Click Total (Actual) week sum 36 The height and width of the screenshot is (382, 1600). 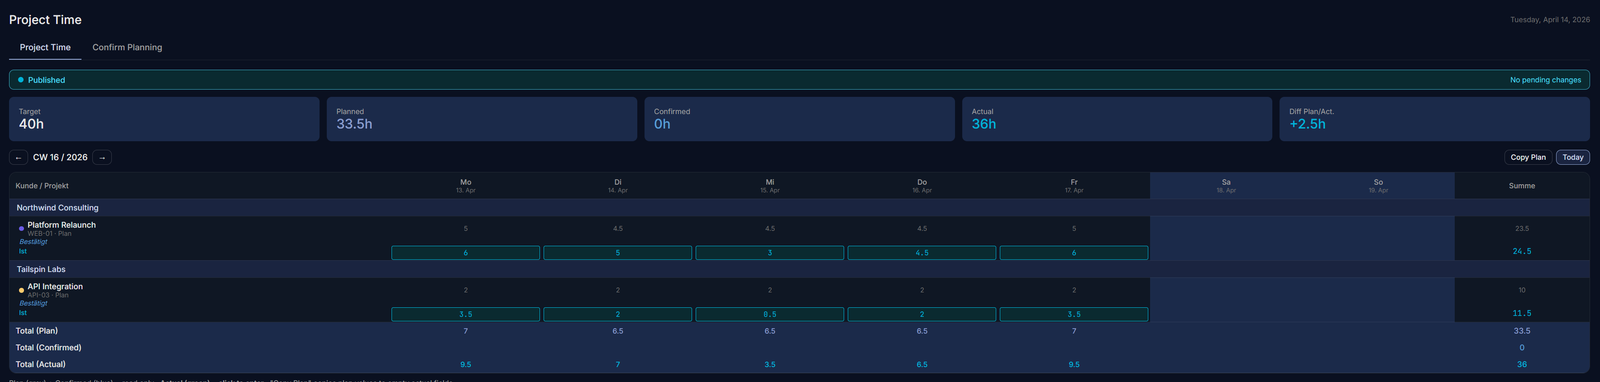(1522, 365)
